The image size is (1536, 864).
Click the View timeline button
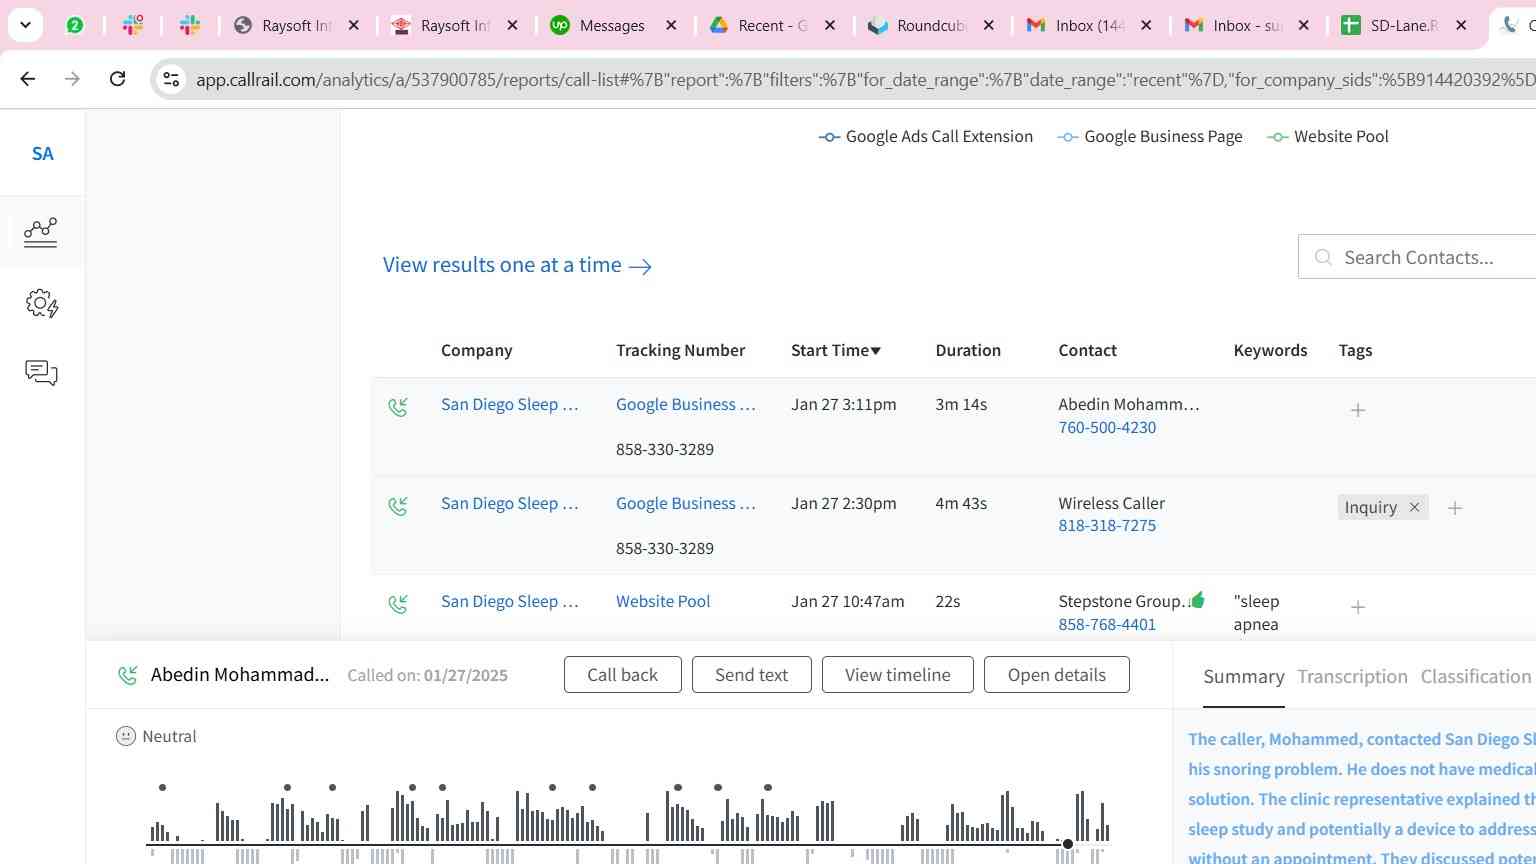[x=897, y=675]
